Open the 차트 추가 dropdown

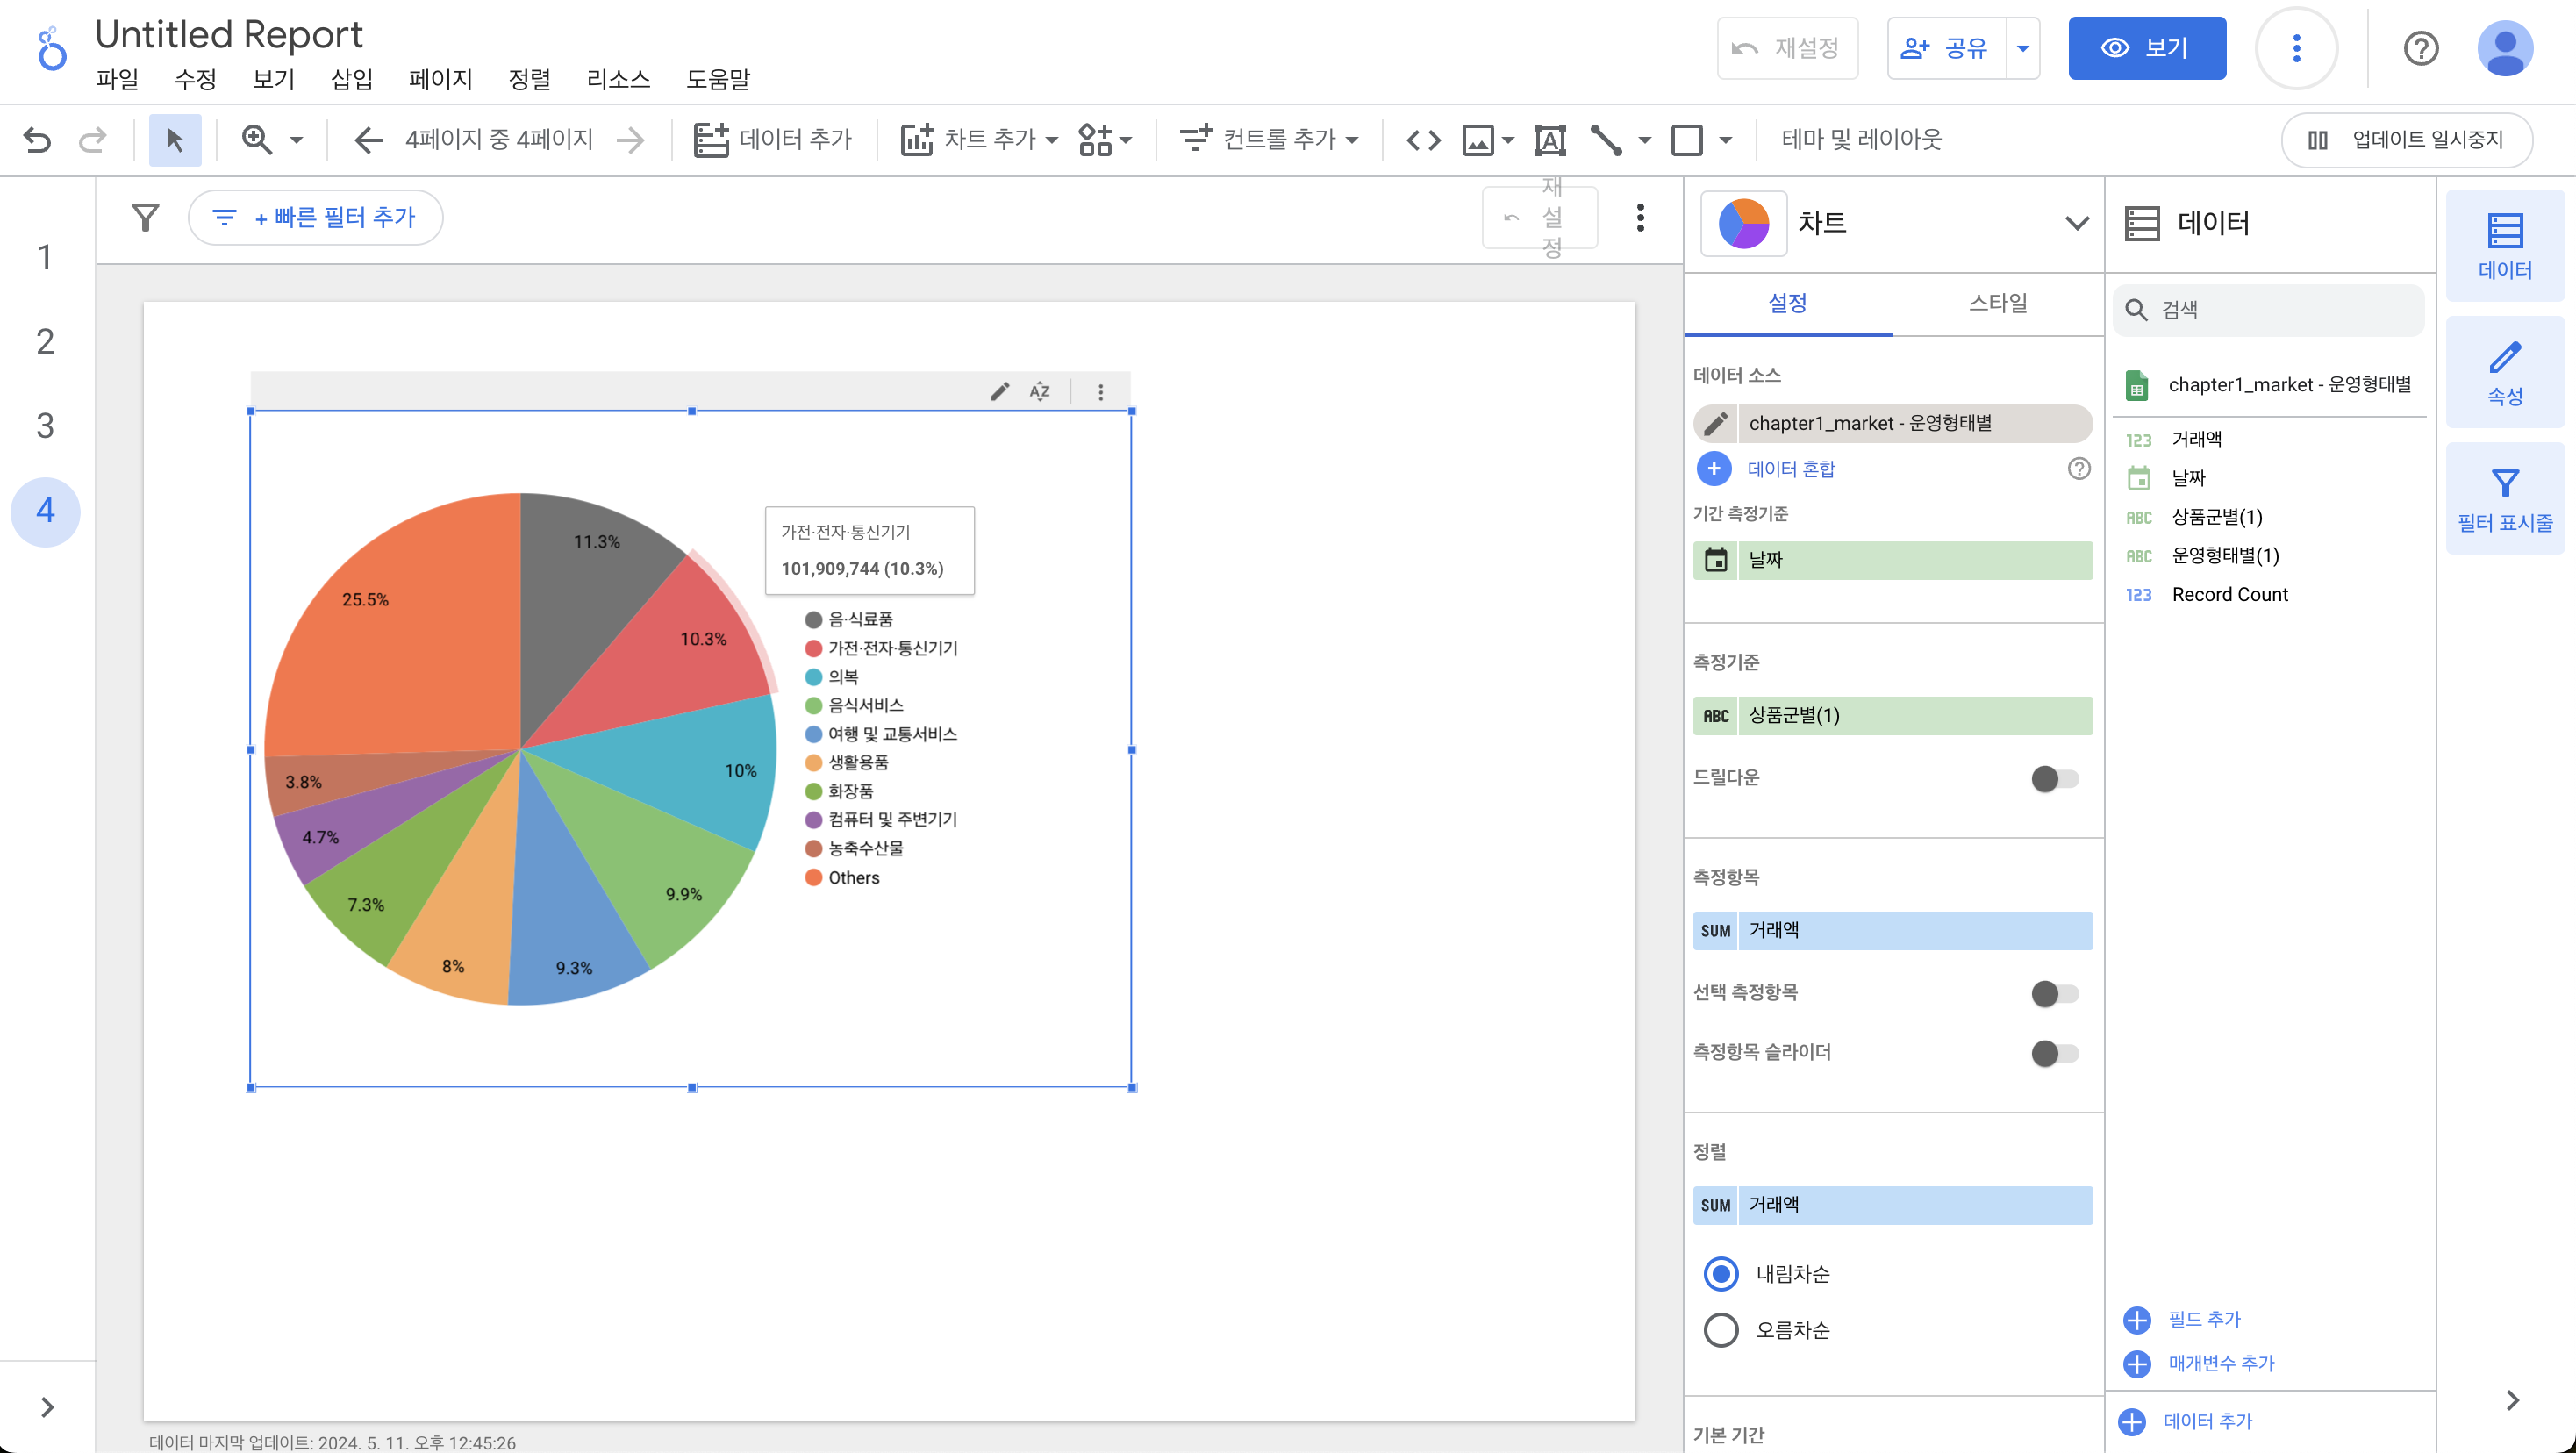tap(980, 140)
